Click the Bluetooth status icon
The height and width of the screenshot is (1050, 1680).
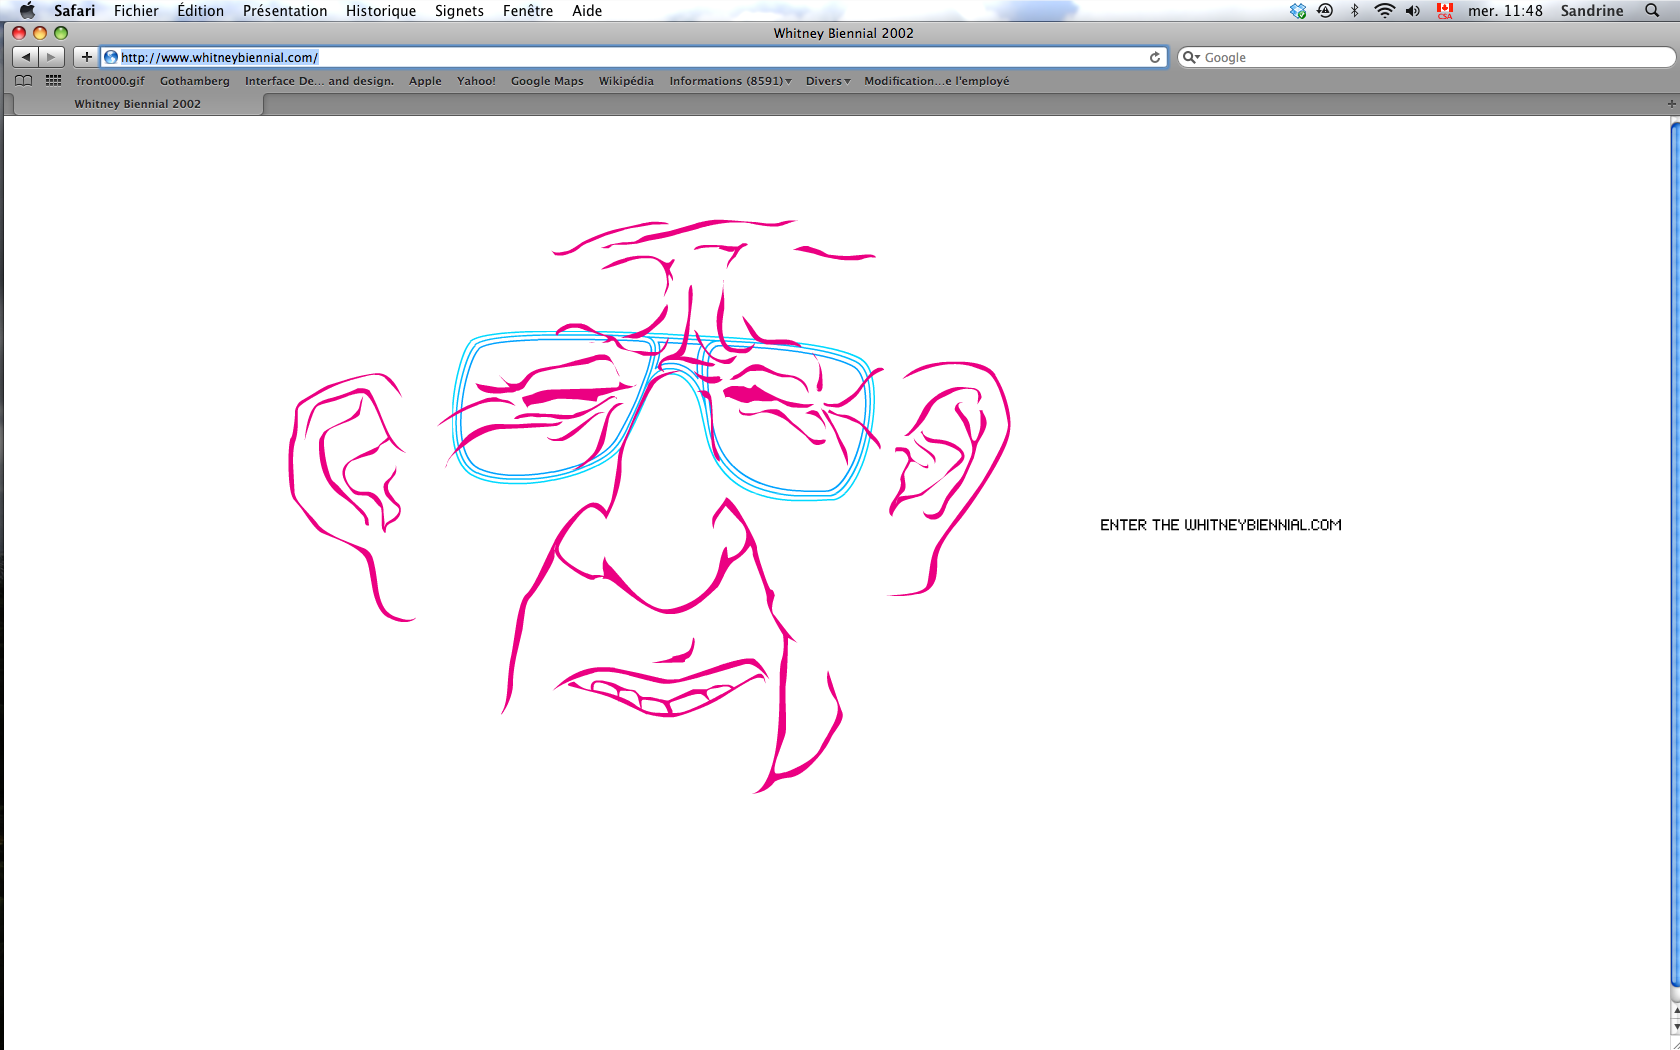coord(1355,10)
